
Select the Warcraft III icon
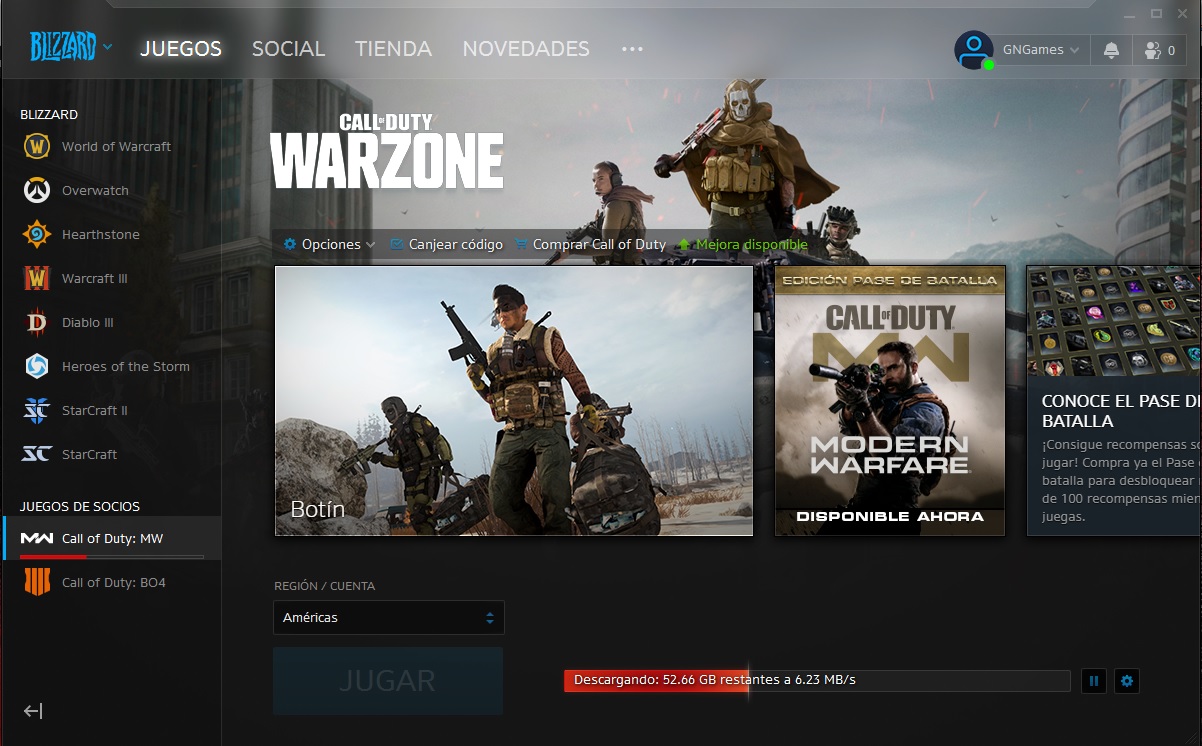pos(36,278)
